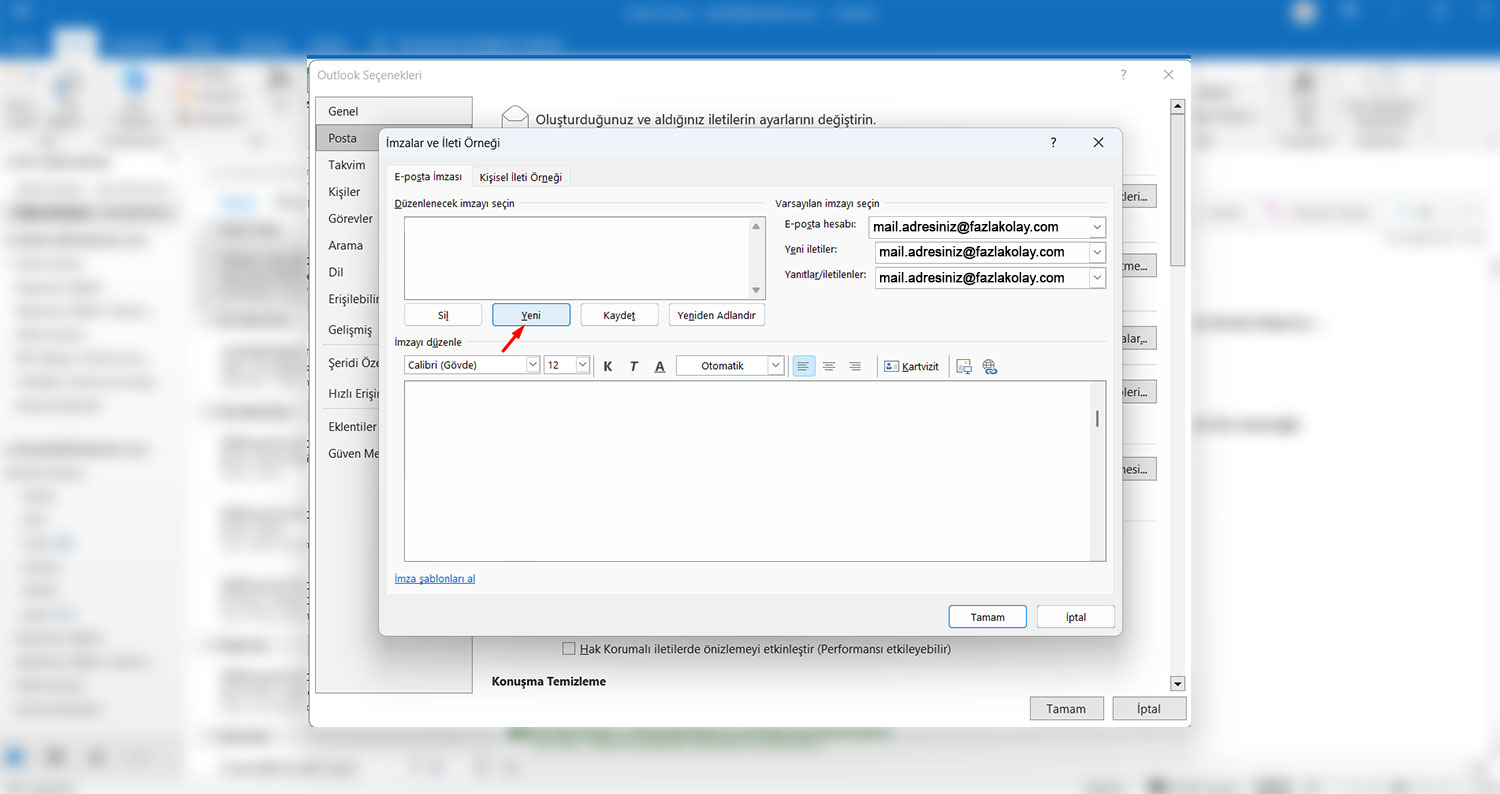Open the İmza şablonları al link
1500x794 pixels.
click(x=435, y=579)
